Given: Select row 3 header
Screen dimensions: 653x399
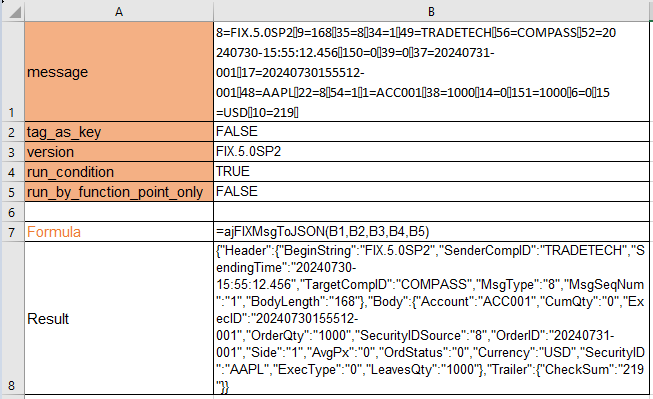Looking at the screenshot, I should coord(12,152).
